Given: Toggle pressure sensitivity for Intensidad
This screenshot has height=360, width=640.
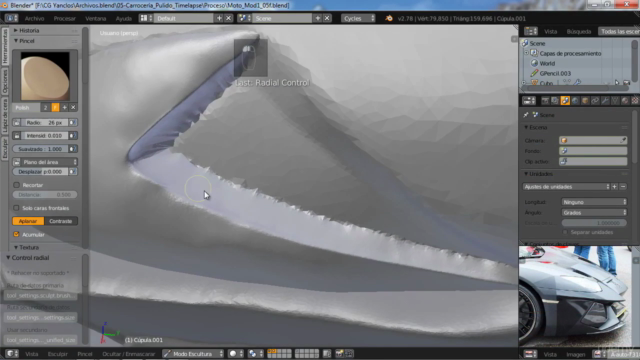Looking at the screenshot, I should point(73,136).
